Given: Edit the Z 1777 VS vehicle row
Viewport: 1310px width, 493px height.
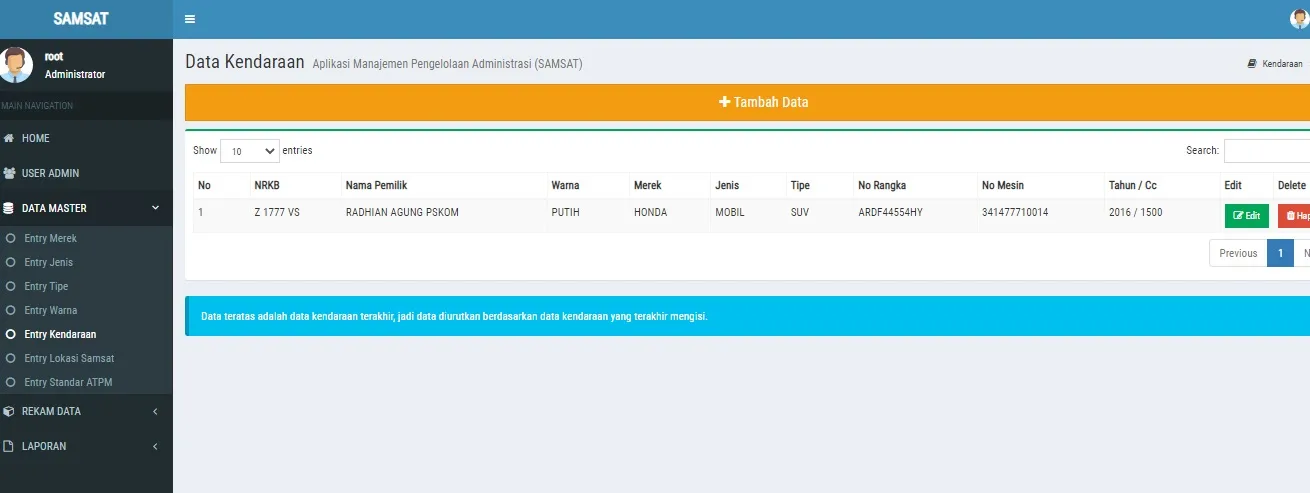Looking at the screenshot, I should 1246,215.
